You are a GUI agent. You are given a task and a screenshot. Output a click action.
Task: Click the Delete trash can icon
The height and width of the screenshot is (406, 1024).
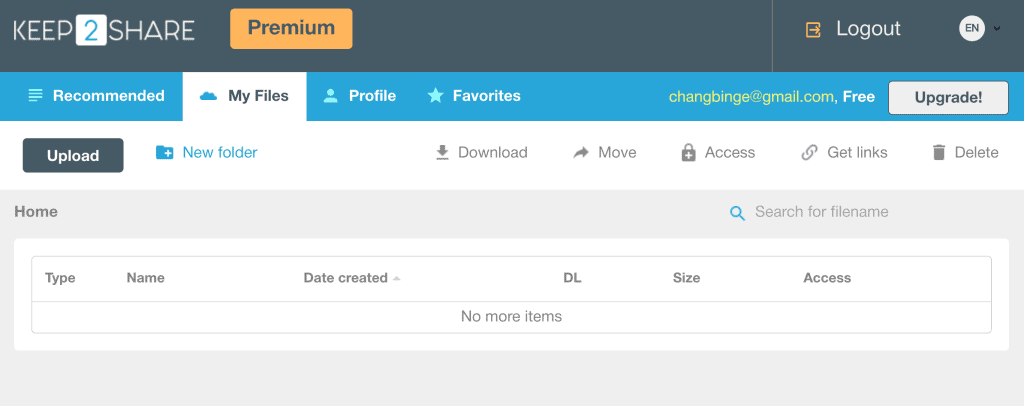(938, 153)
